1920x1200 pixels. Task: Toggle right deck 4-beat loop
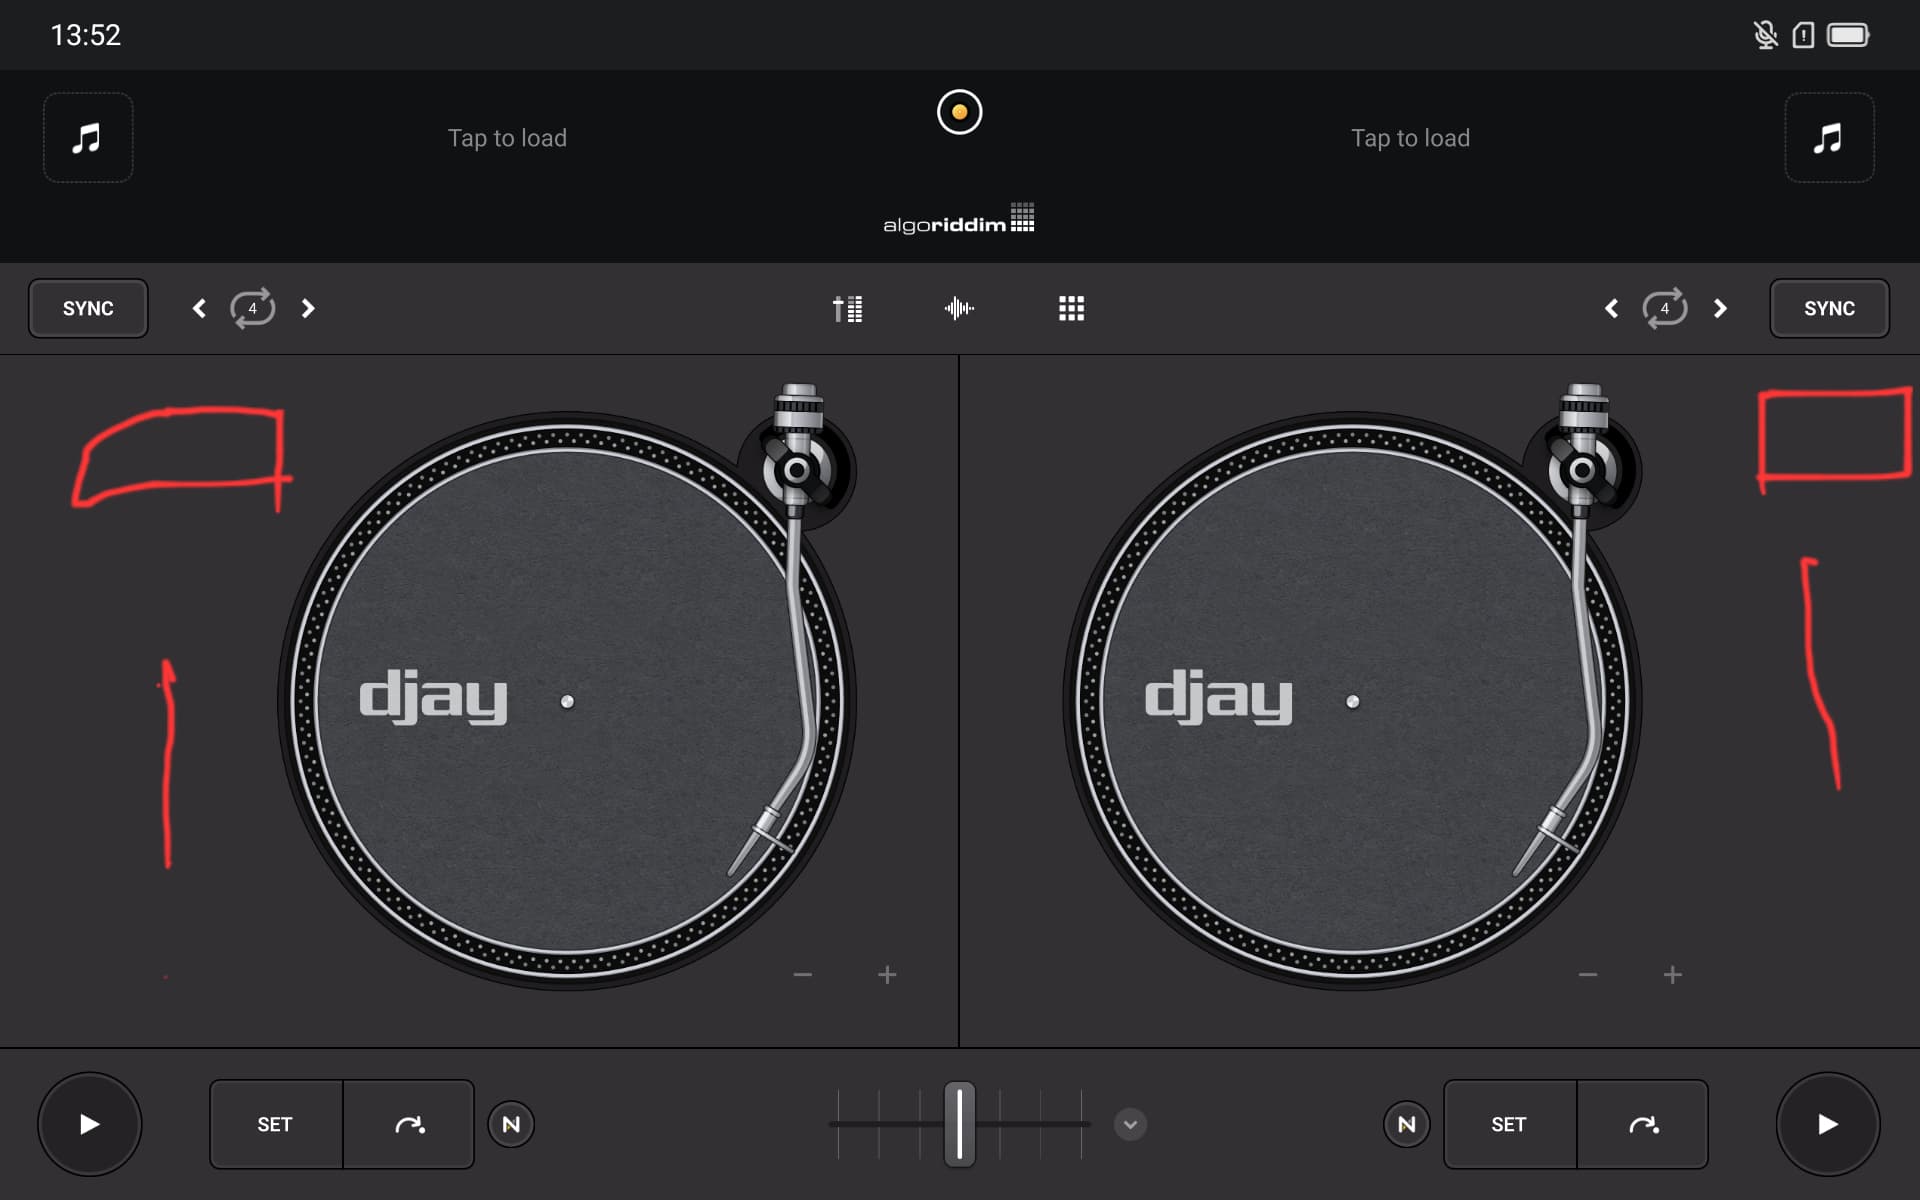click(x=1665, y=308)
